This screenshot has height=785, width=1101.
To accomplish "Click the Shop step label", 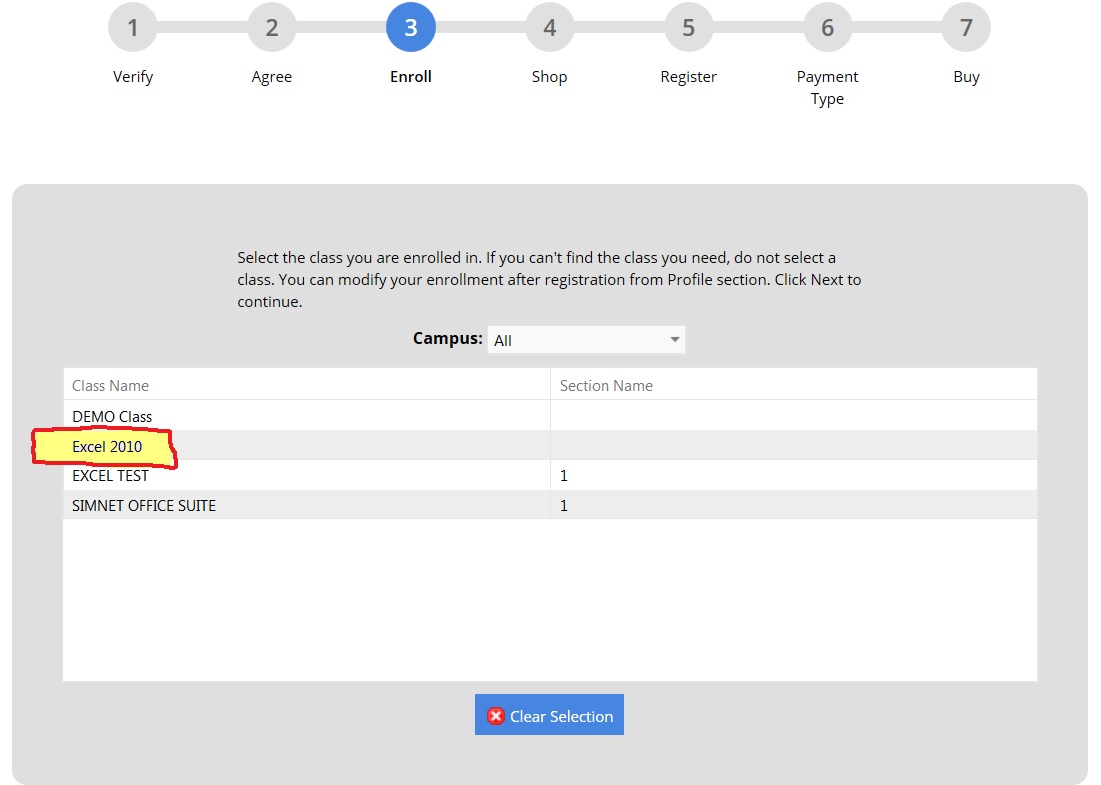I will pyautogui.click(x=549, y=77).
